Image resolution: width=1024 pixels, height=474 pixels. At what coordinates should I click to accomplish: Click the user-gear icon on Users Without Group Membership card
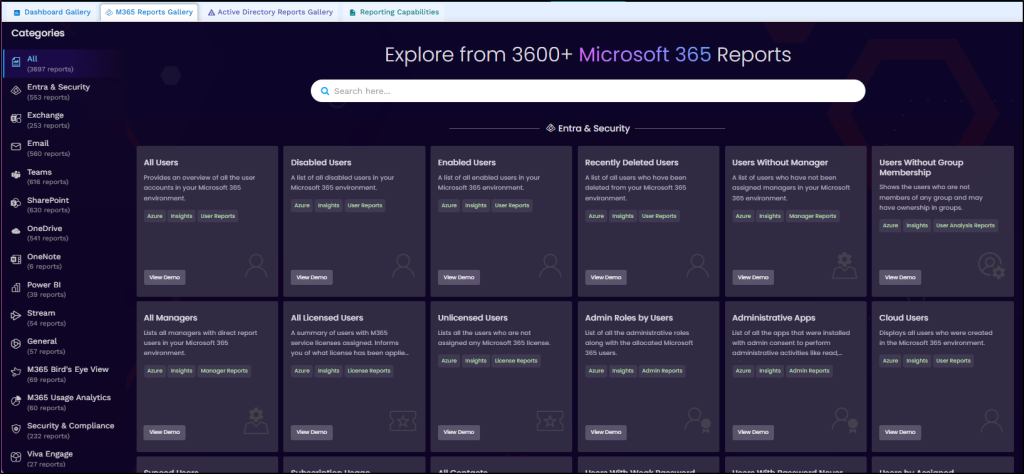click(x=991, y=266)
